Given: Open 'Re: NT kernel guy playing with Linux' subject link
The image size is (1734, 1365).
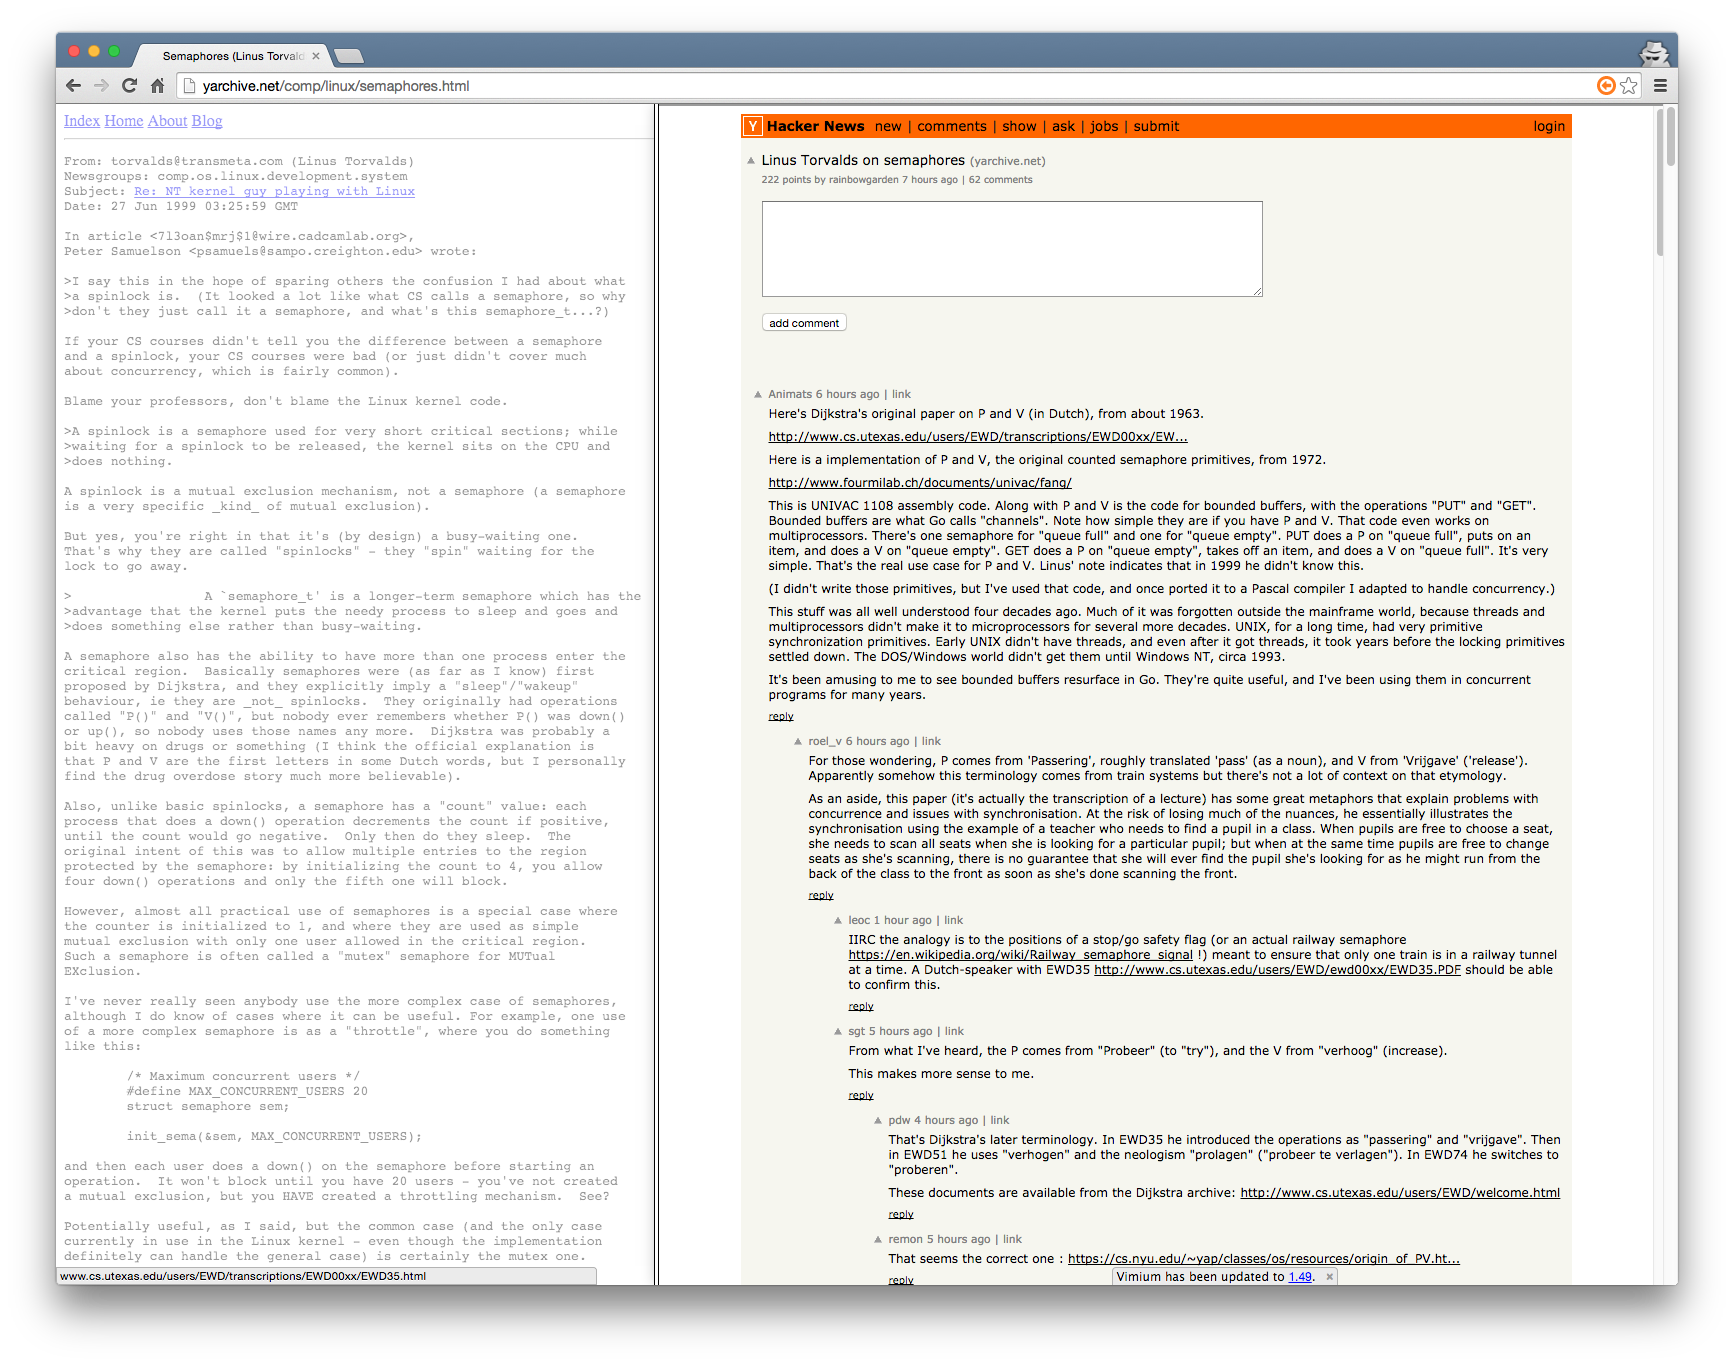Looking at the screenshot, I should tap(275, 191).
